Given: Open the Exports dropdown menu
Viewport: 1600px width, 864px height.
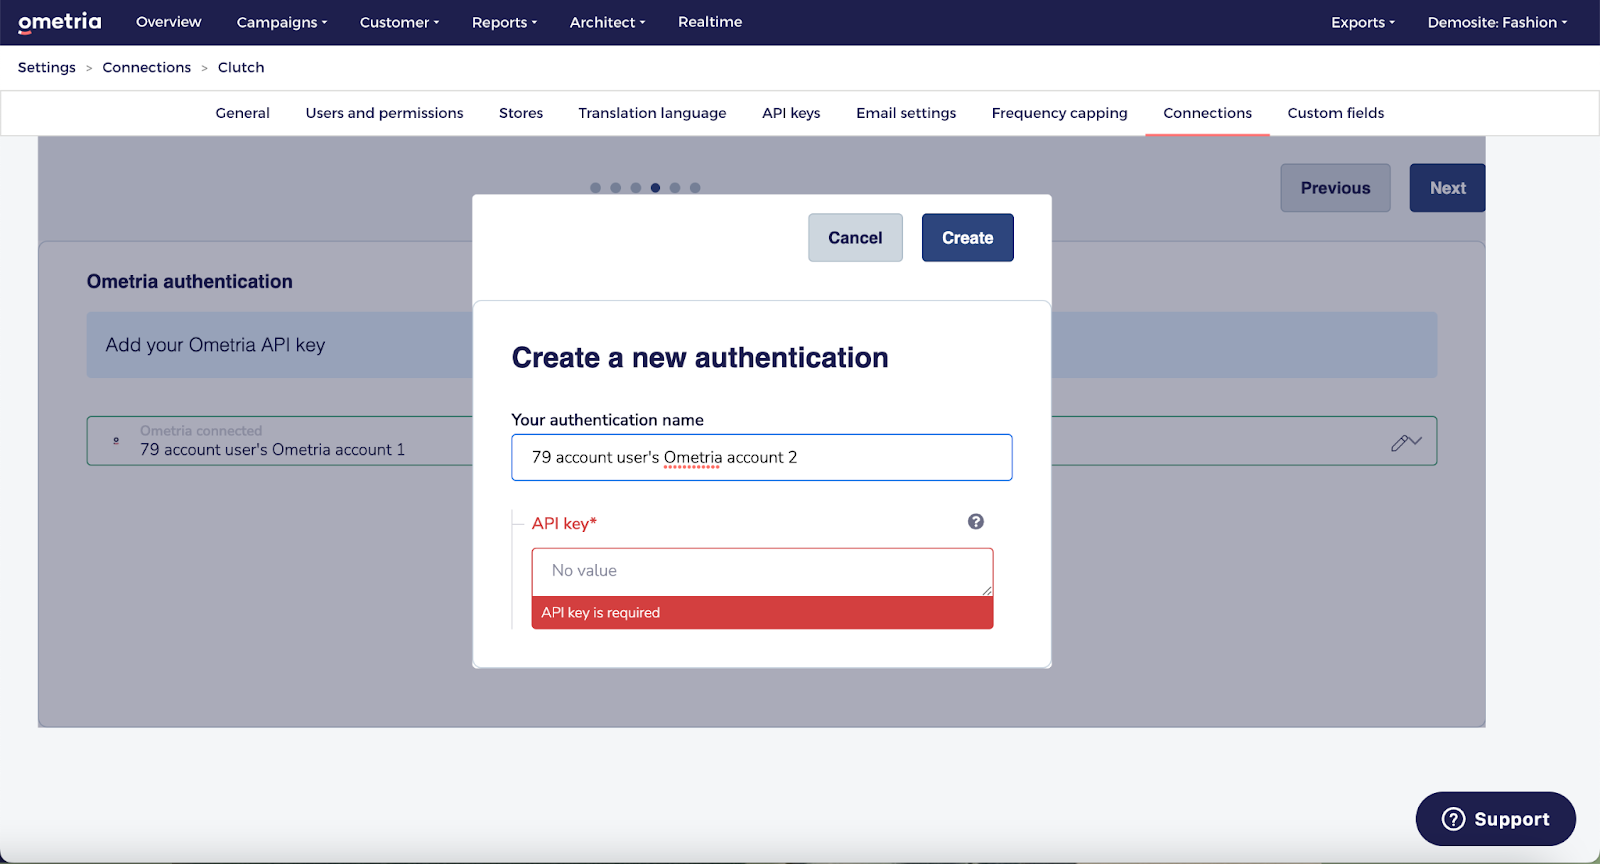Looking at the screenshot, I should [x=1362, y=22].
